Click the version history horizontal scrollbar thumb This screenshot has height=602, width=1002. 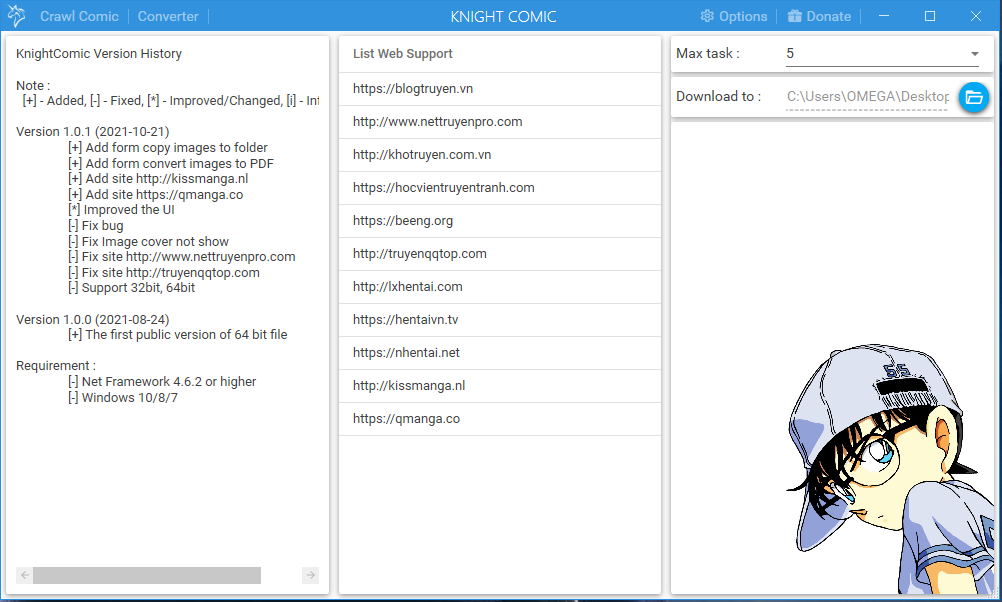pos(147,575)
